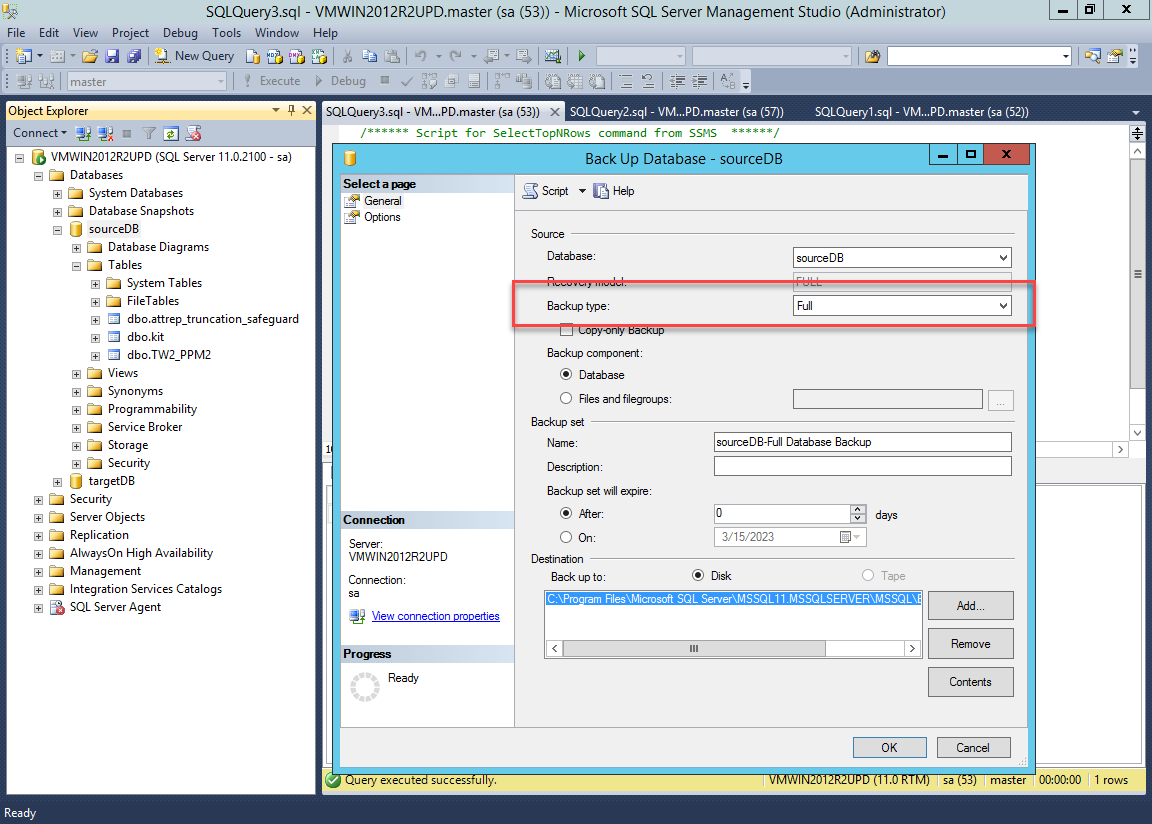Screen dimensions: 1152x824
Task: Click the Add... destination button
Action: pos(970,605)
